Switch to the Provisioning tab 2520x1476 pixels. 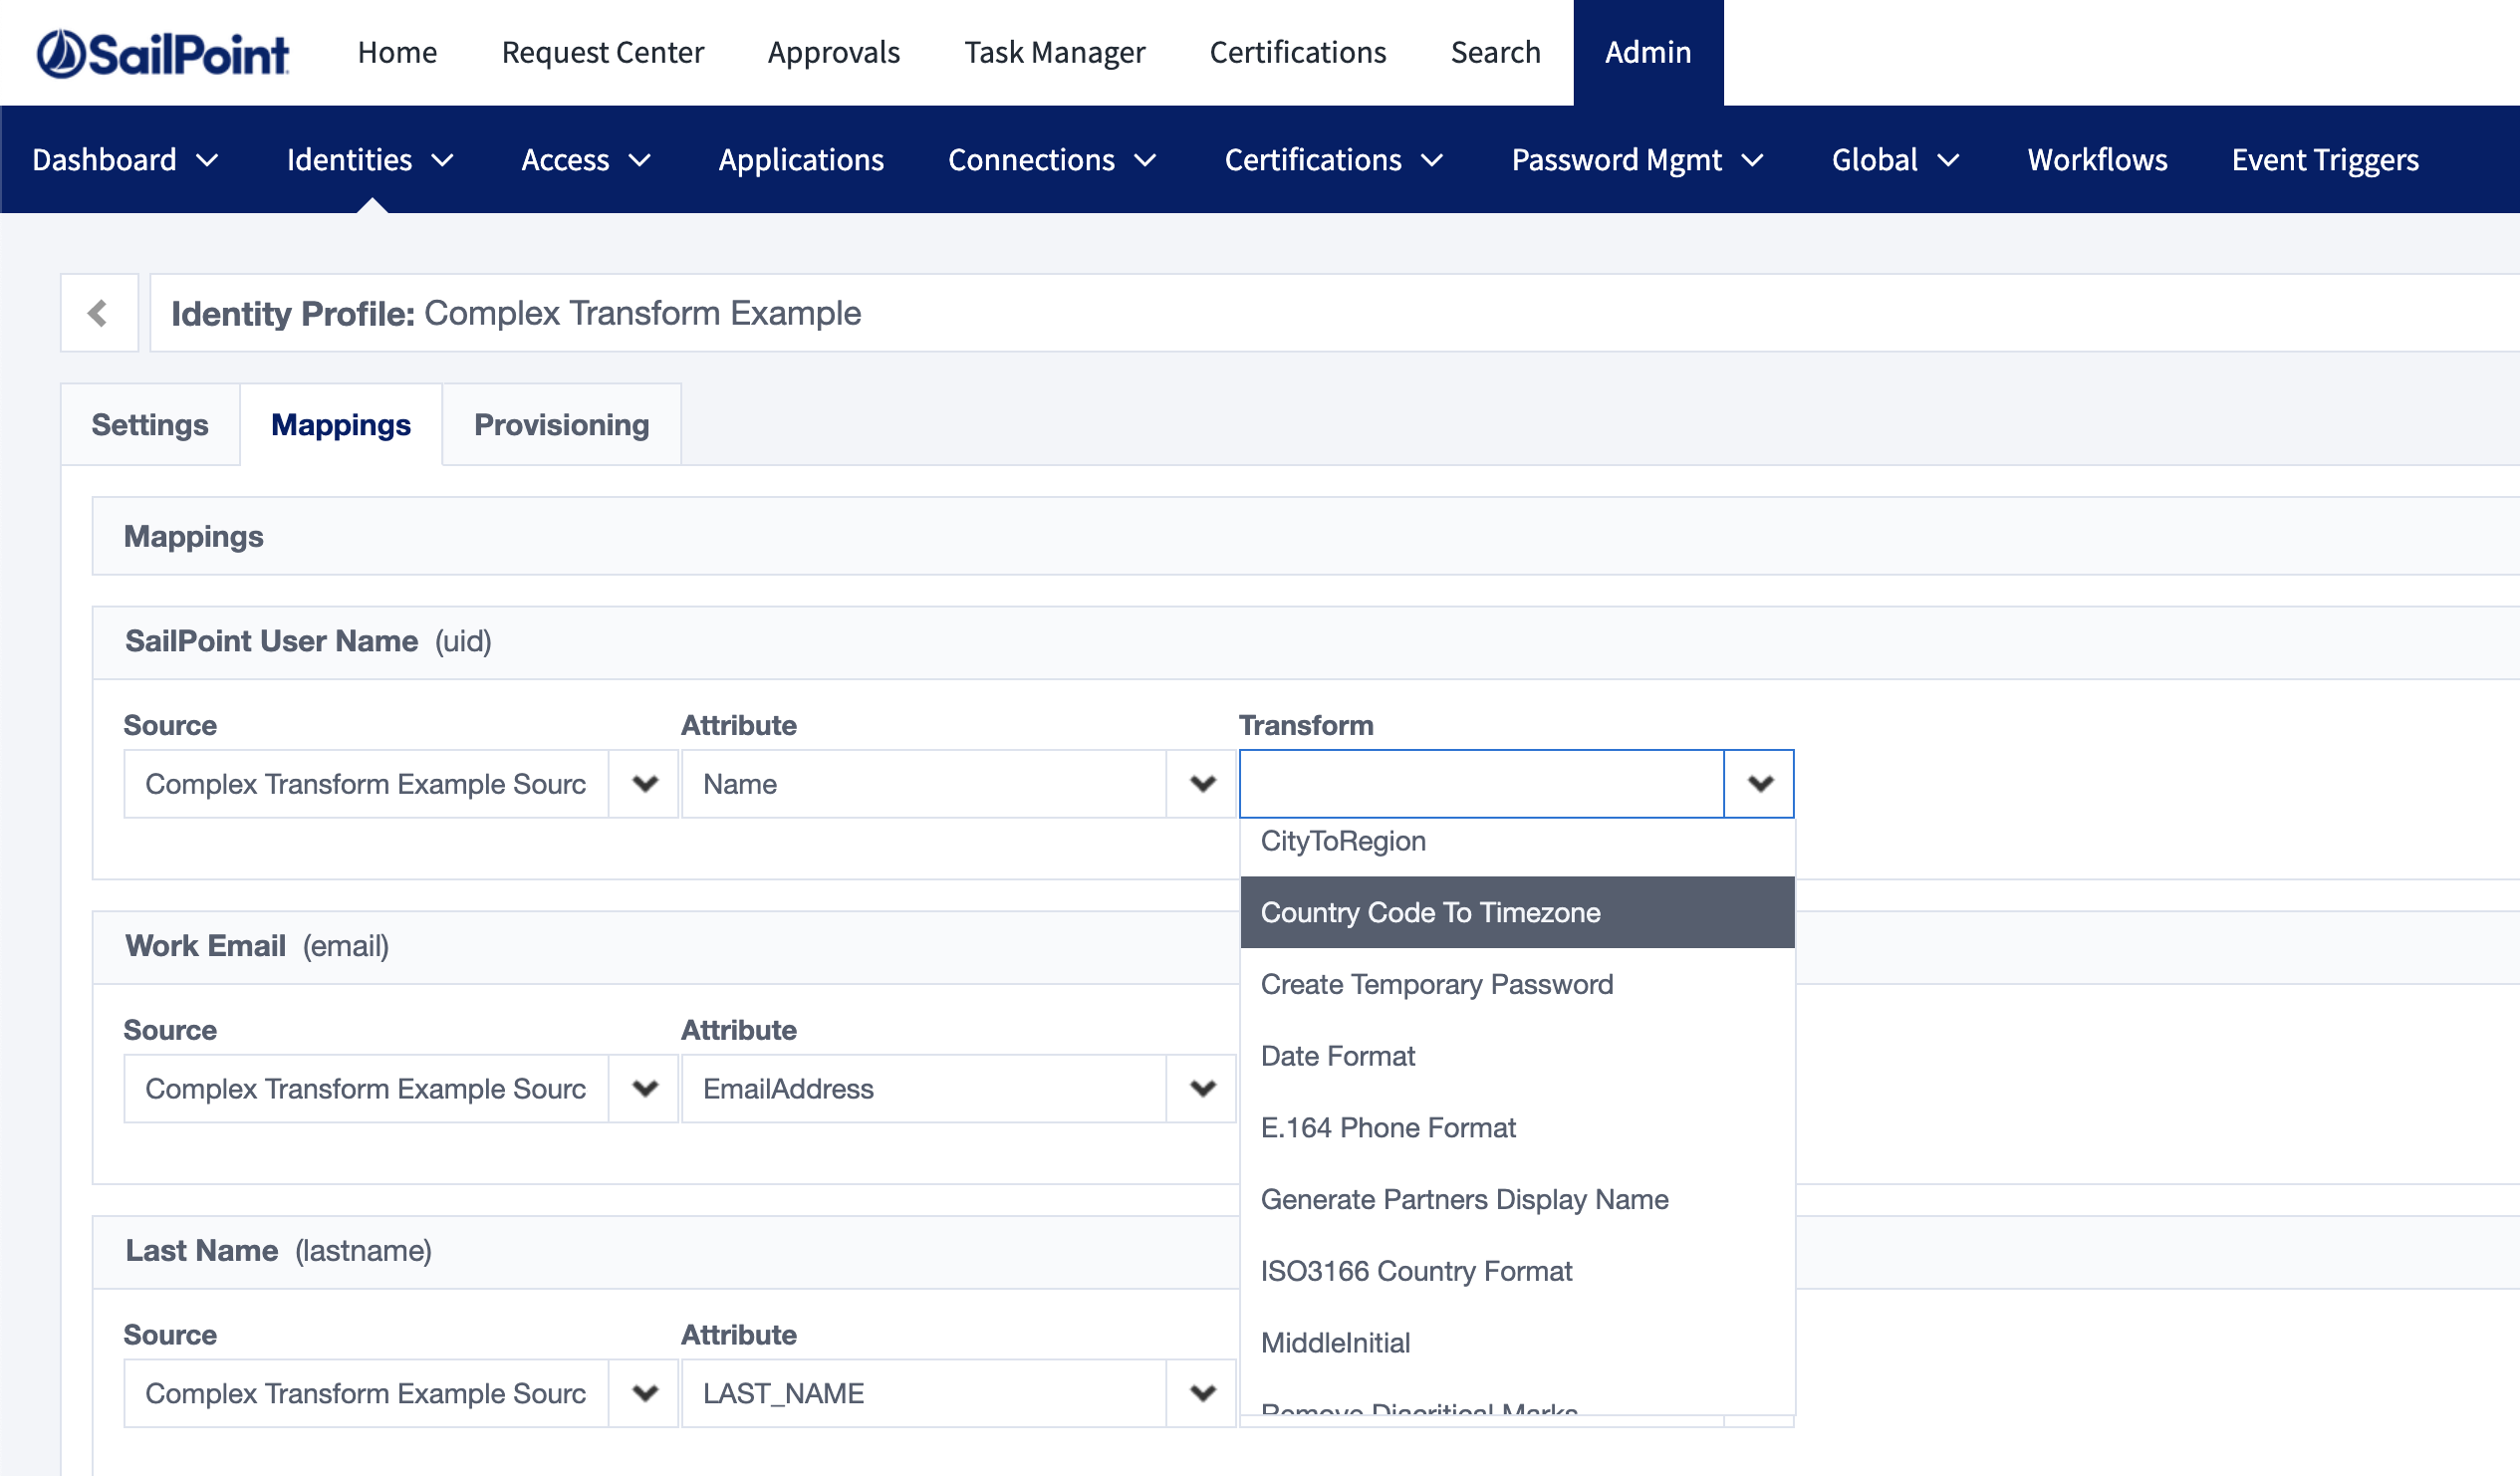[561, 424]
